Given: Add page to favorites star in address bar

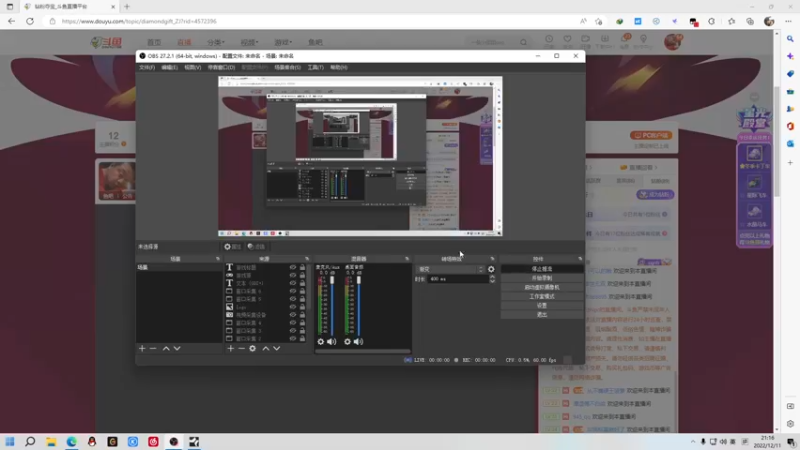Looking at the screenshot, I should 599,21.
